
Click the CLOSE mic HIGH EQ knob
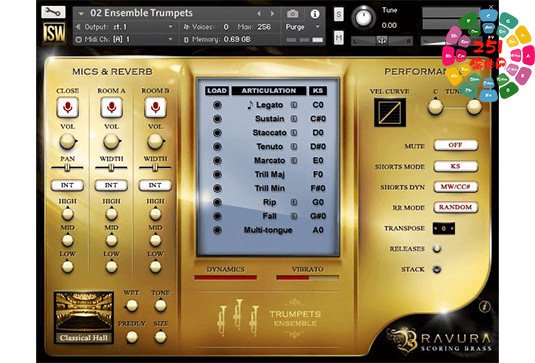point(68,214)
